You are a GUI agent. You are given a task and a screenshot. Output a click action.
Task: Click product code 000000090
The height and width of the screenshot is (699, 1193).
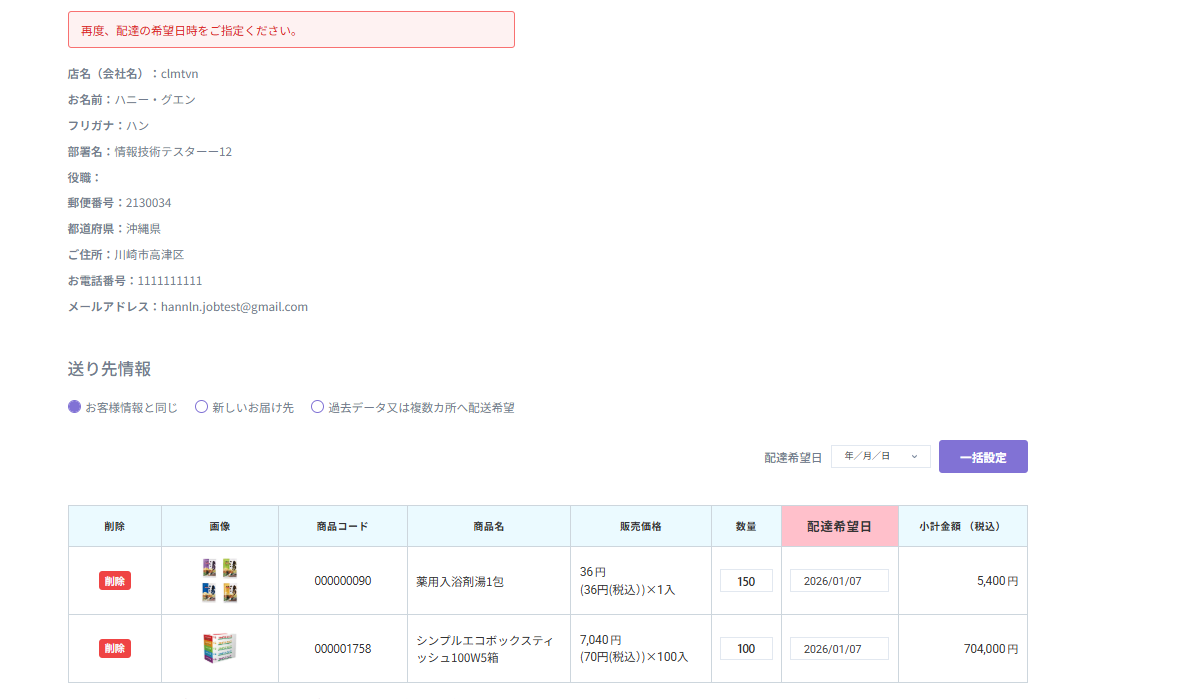[342, 581]
